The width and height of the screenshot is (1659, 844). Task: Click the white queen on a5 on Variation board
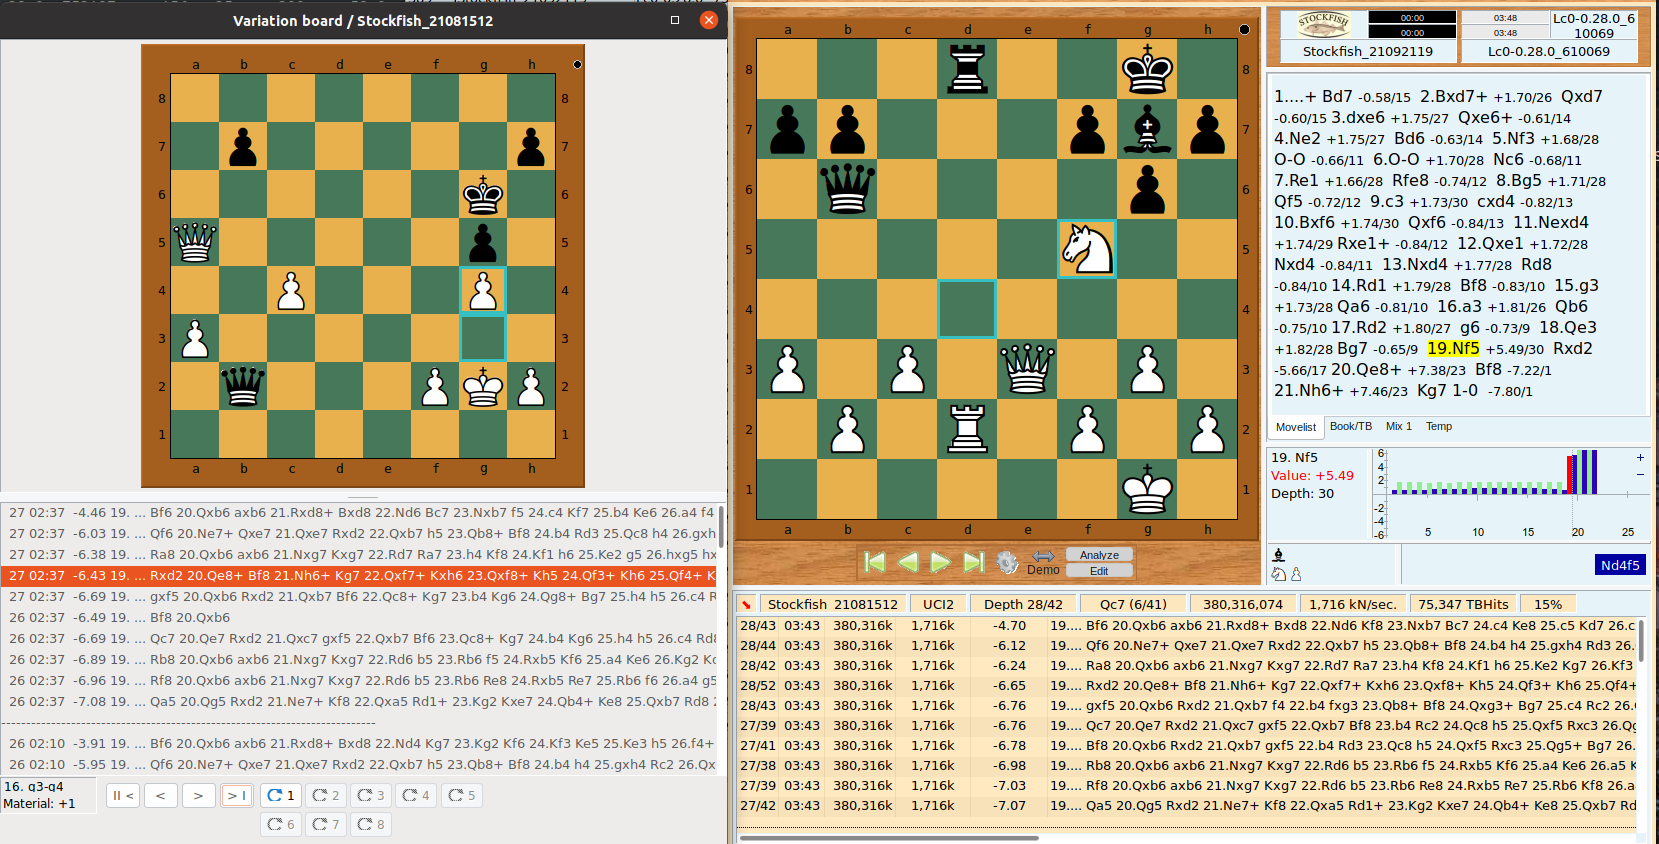195,242
